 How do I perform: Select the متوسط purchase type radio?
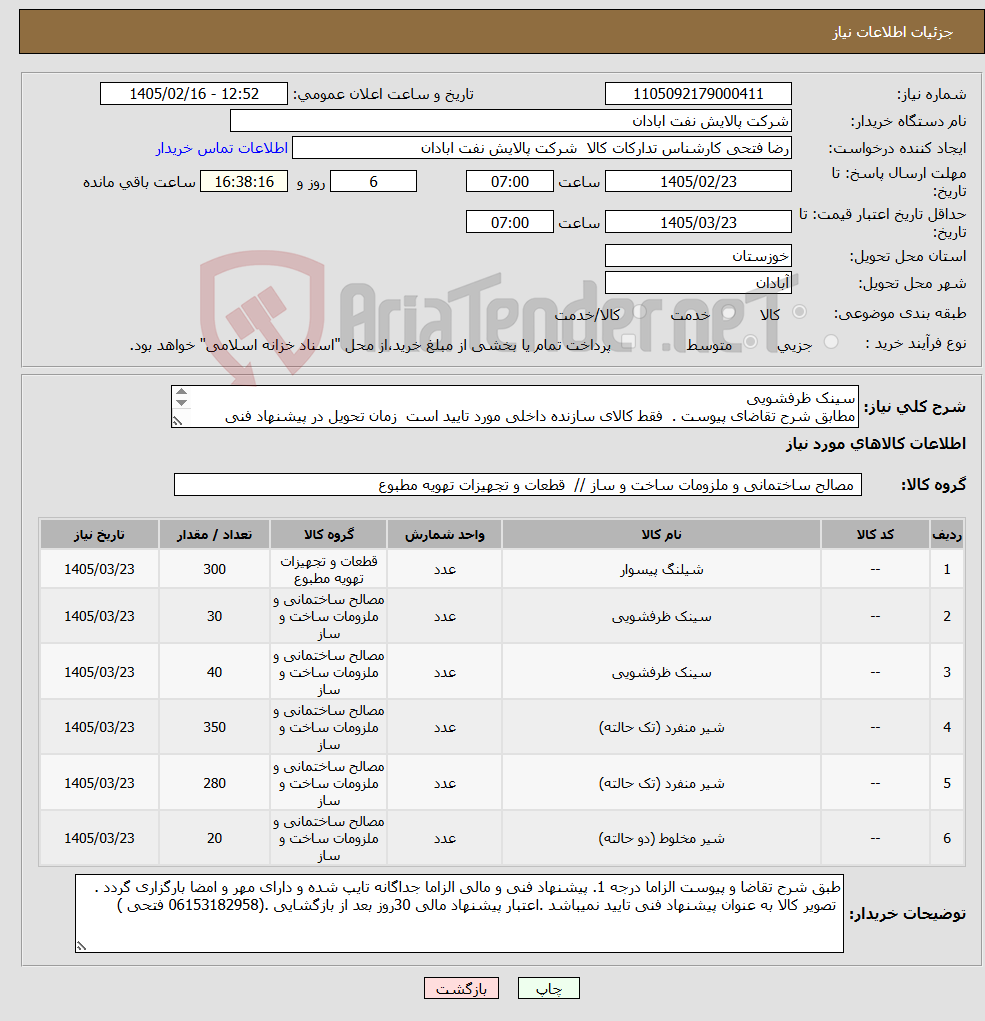[751, 342]
